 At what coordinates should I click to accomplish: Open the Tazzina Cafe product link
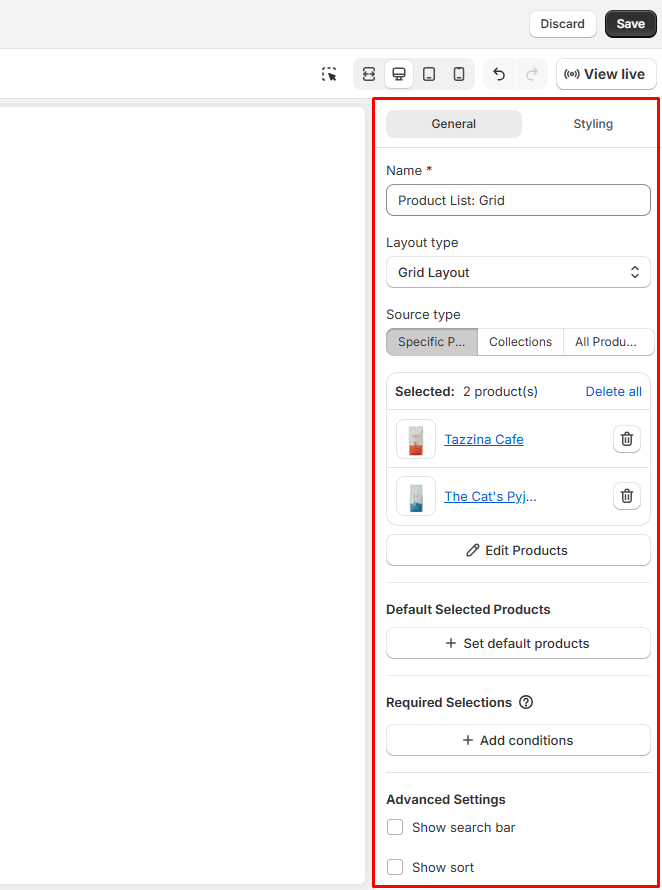(x=483, y=439)
